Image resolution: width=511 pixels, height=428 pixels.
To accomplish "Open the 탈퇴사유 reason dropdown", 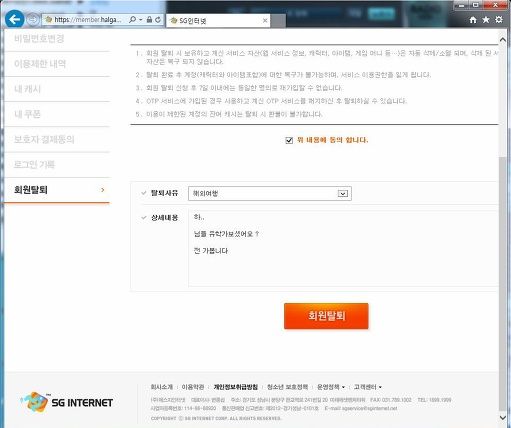I will pos(270,193).
